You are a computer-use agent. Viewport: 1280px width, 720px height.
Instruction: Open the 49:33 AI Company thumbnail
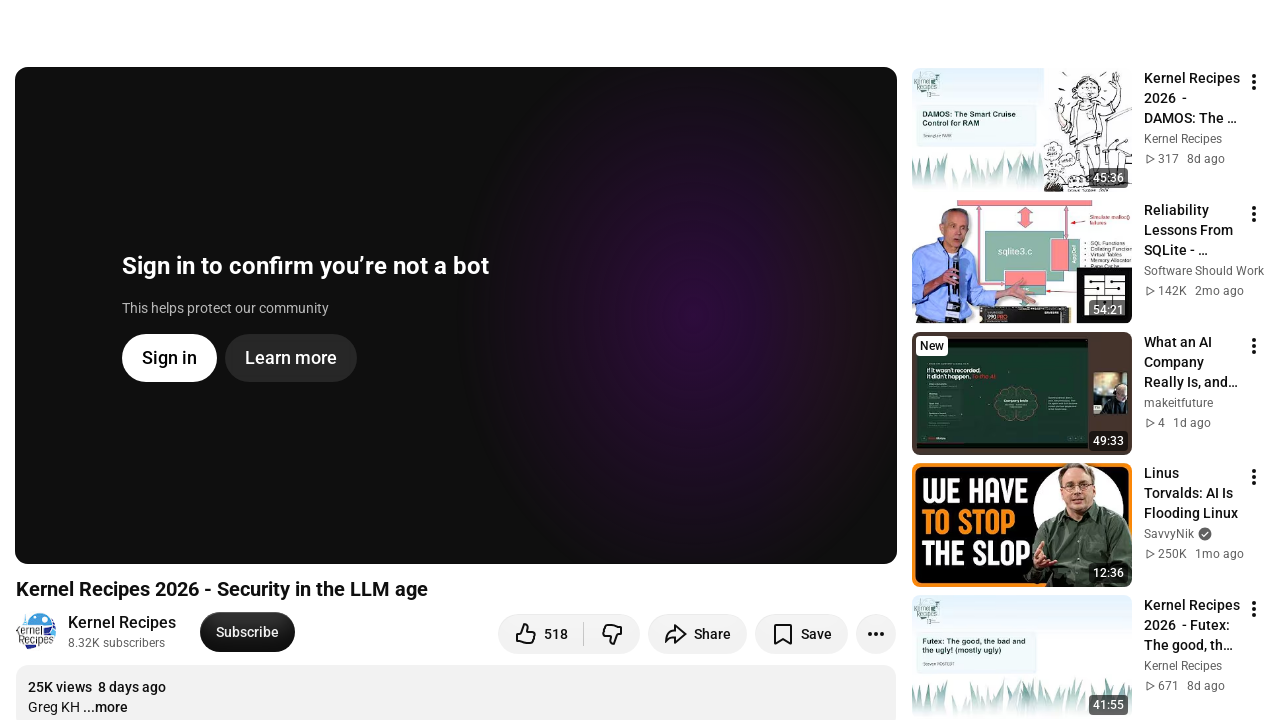pyautogui.click(x=1022, y=394)
